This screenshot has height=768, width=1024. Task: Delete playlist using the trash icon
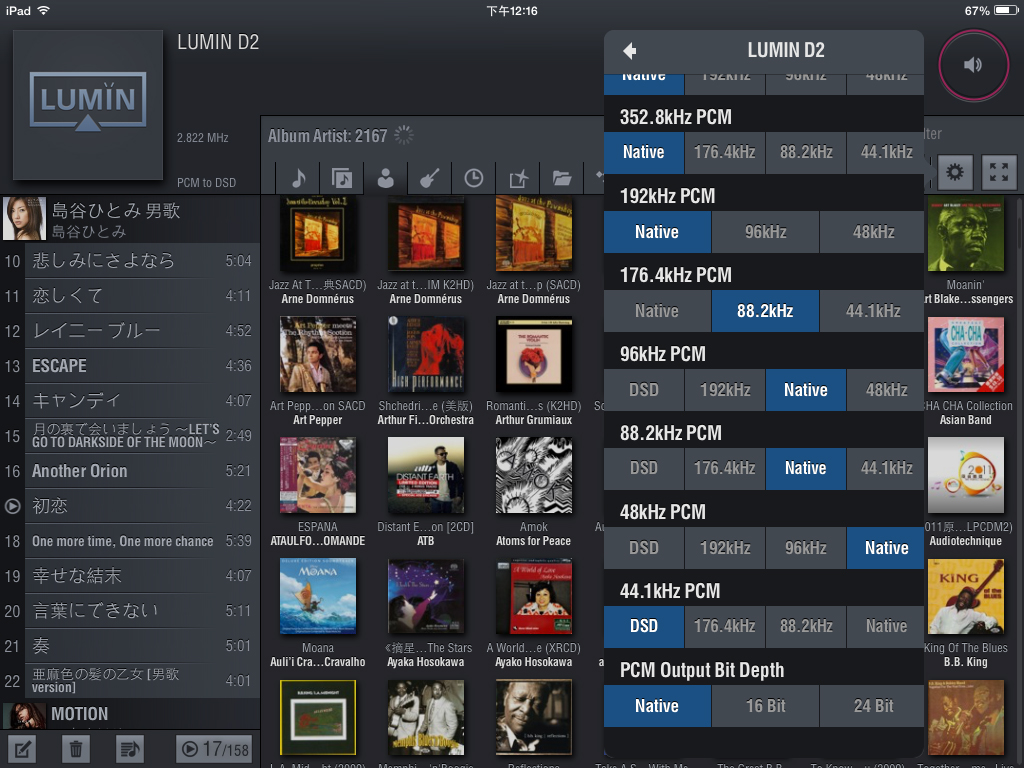pyautogui.click(x=76, y=748)
